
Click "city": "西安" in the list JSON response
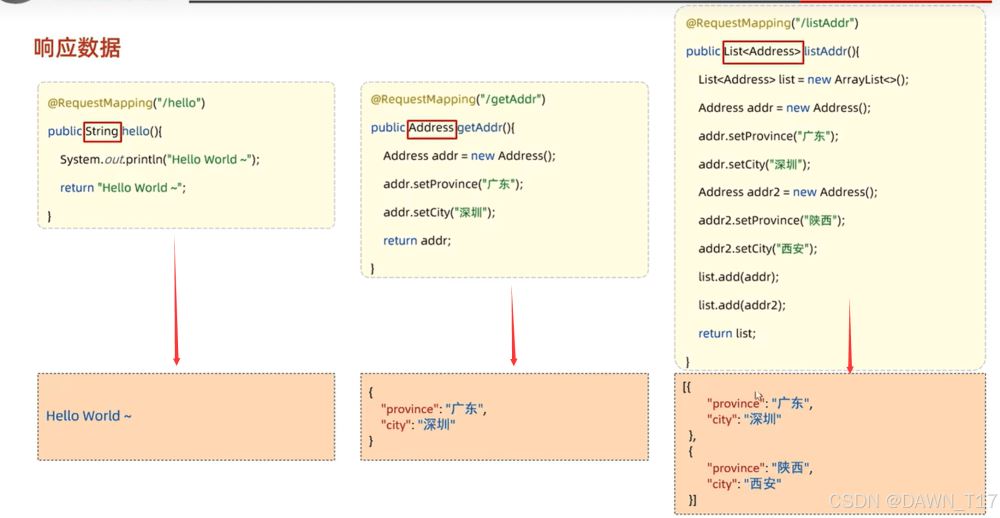click(x=744, y=484)
